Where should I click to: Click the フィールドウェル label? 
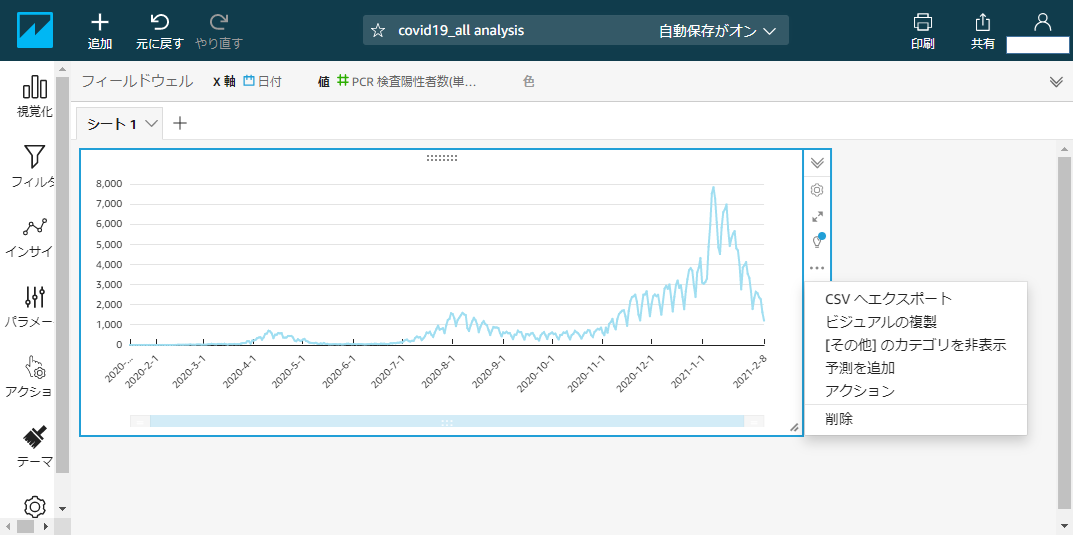[x=137, y=81]
